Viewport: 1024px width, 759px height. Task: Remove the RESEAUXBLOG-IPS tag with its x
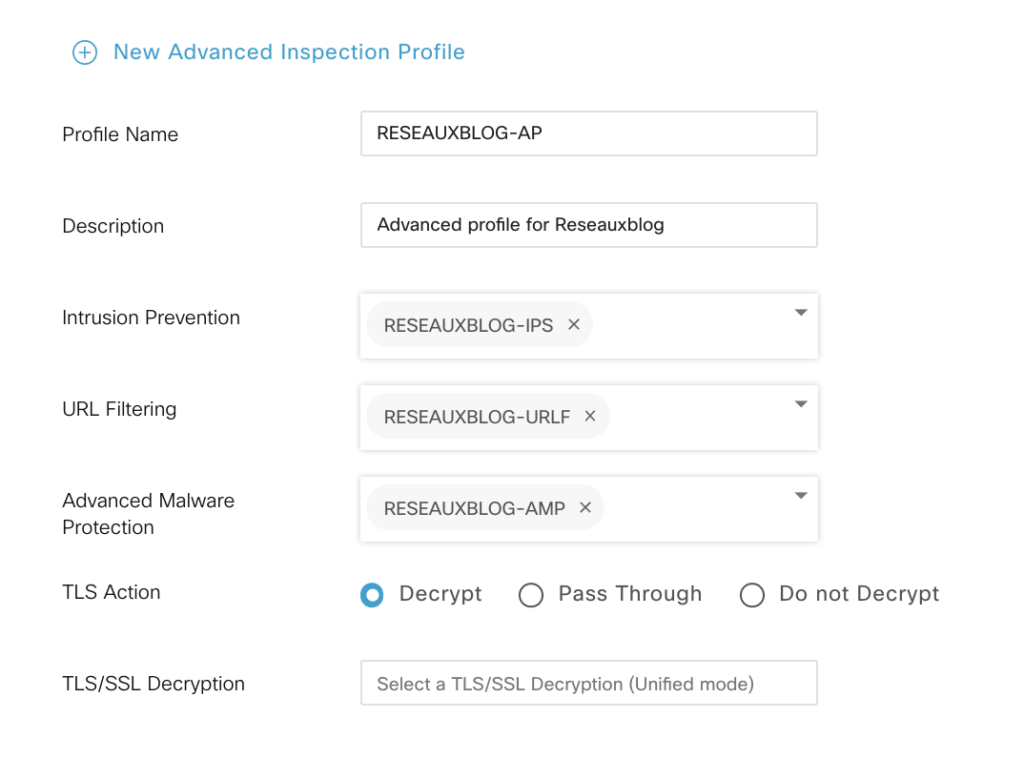pyautogui.click(x=574, y=325)
